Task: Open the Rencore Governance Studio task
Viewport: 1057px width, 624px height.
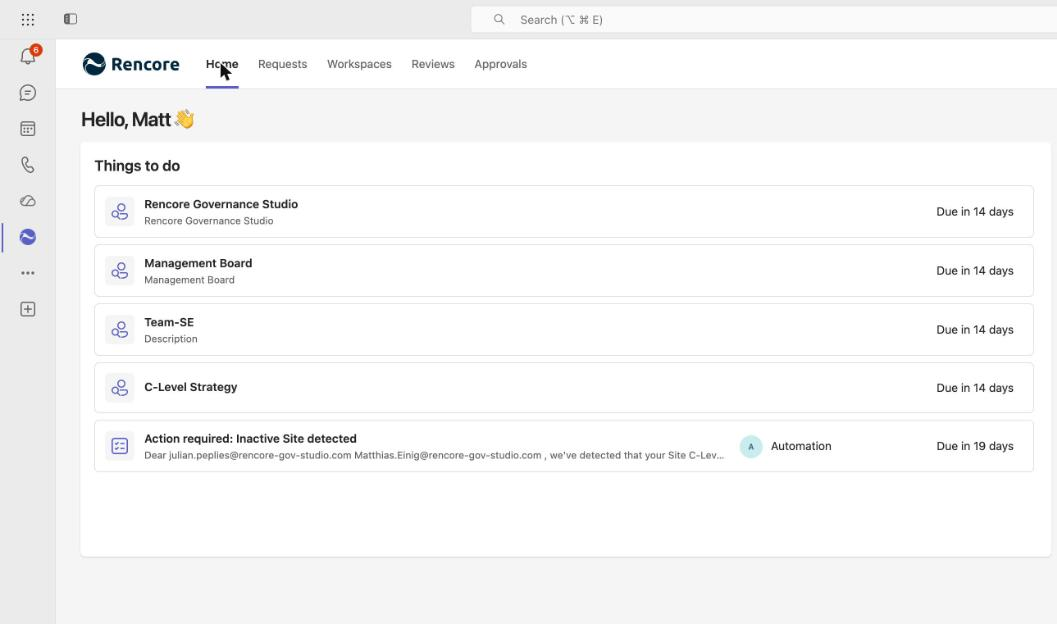Action: 564,212
